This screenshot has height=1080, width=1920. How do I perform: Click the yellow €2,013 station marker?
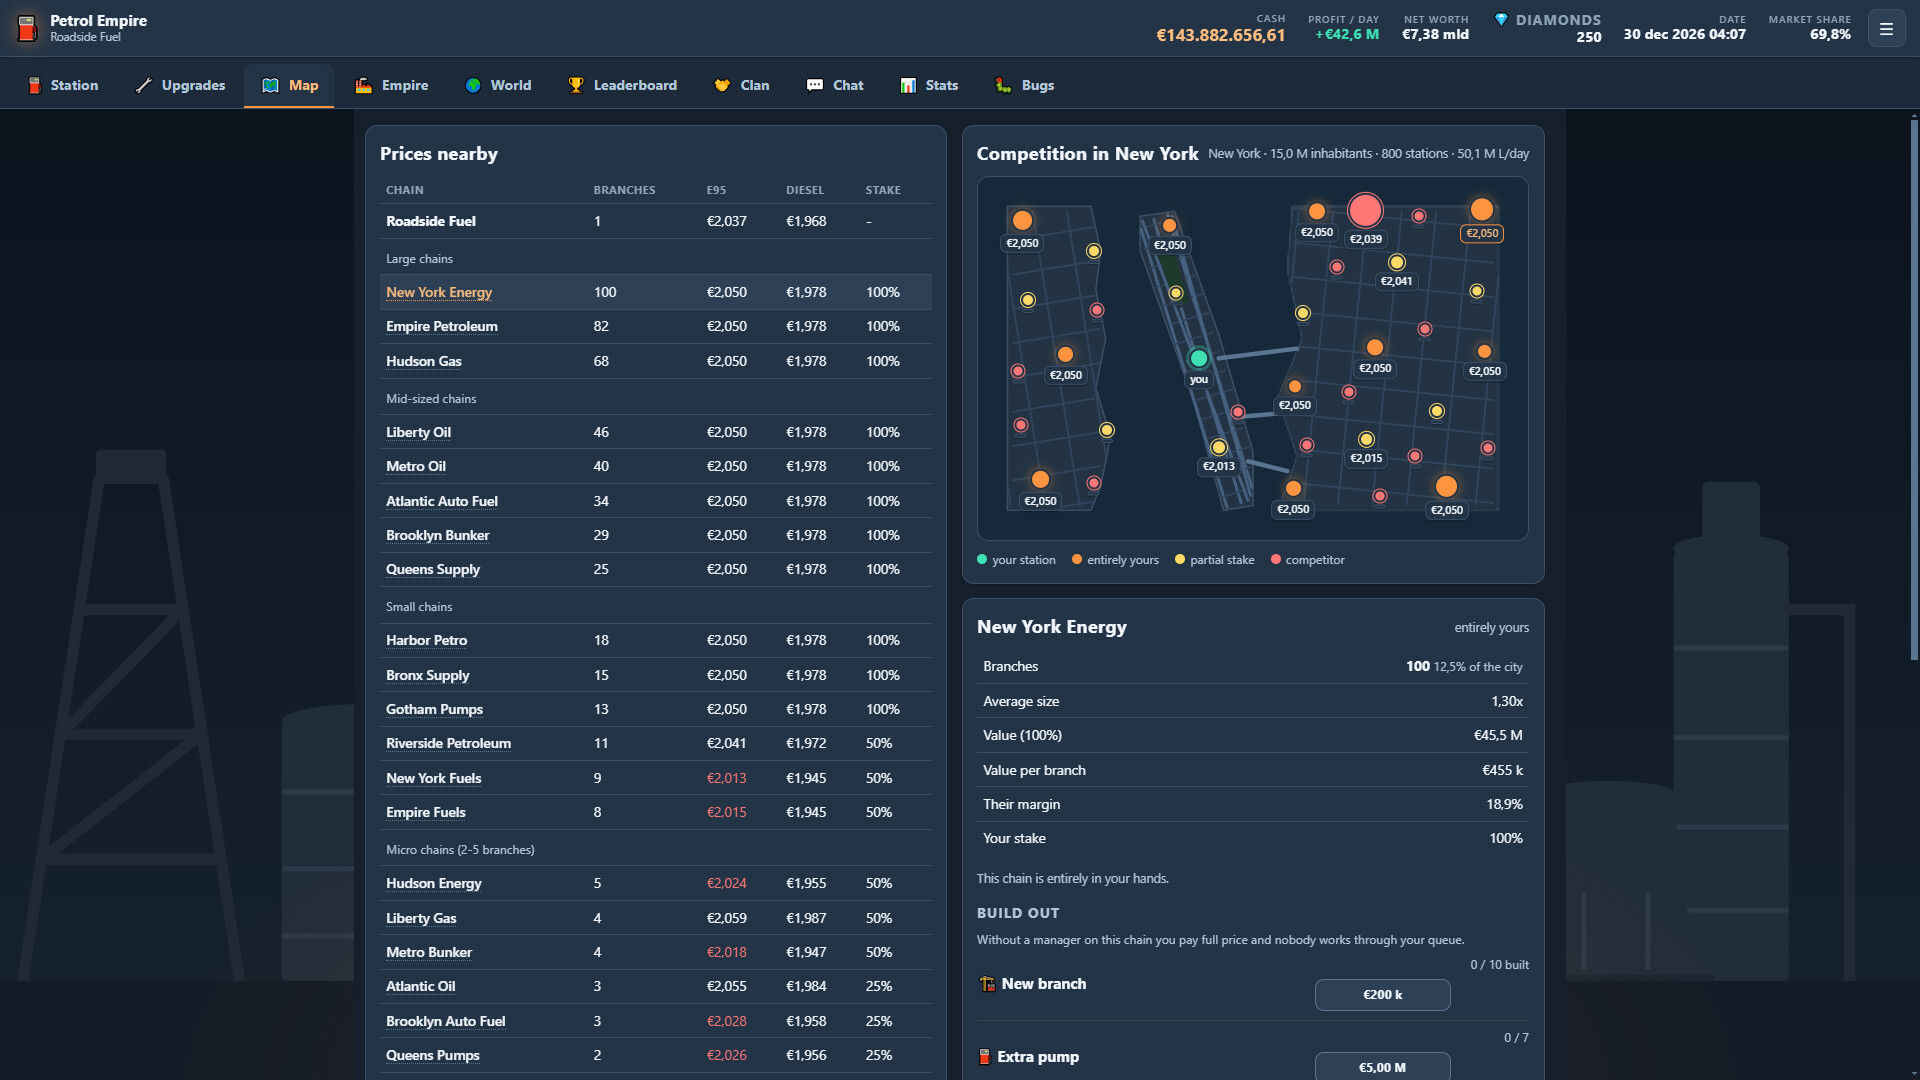click(1219, 448)
